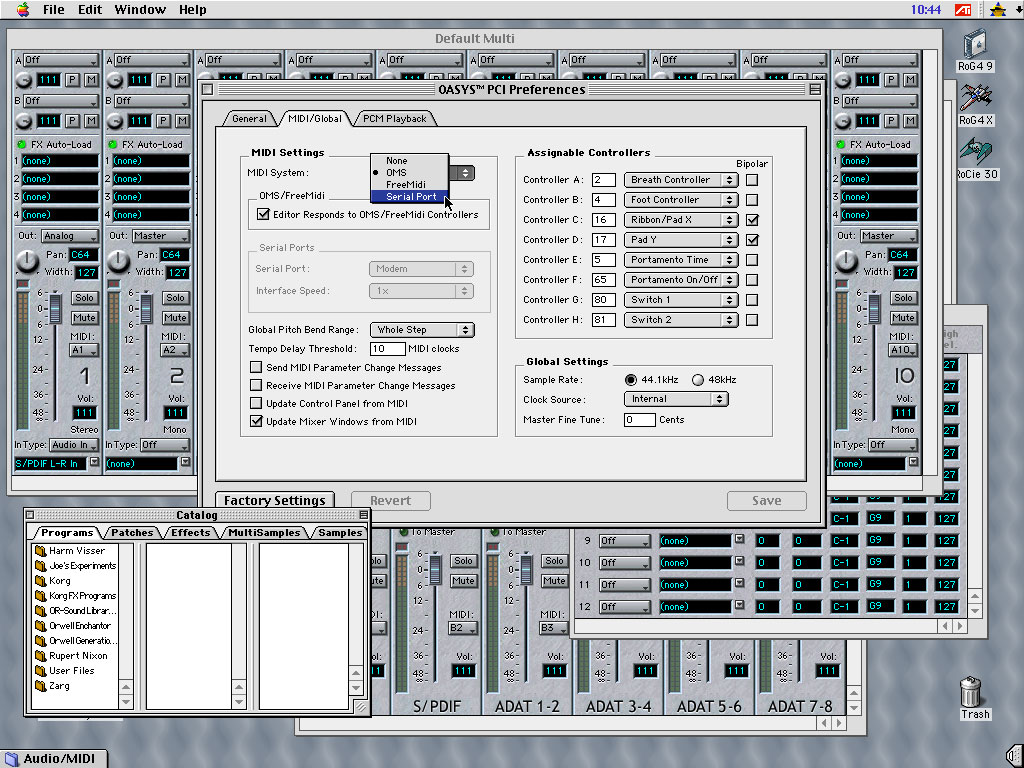This screenshot has height=768, width=1024.
Task: Click channel 1 FX Auto-Load green LED
Action: pyautogui.click(x=22, y=144)
